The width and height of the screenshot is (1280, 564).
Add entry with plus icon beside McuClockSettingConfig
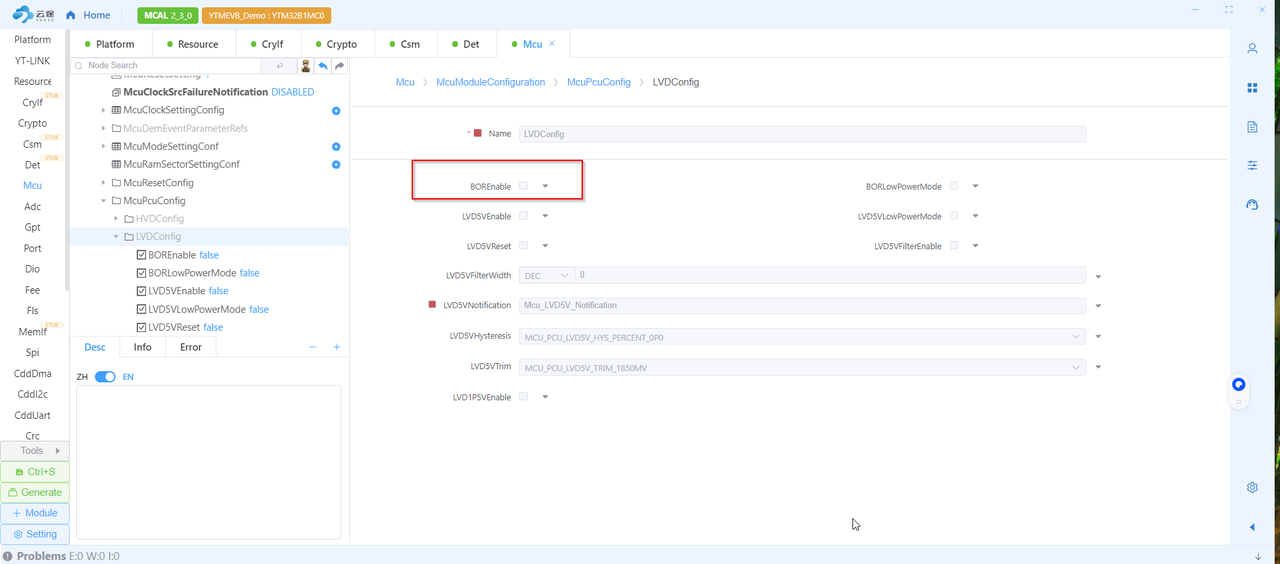tap(336, 111)
